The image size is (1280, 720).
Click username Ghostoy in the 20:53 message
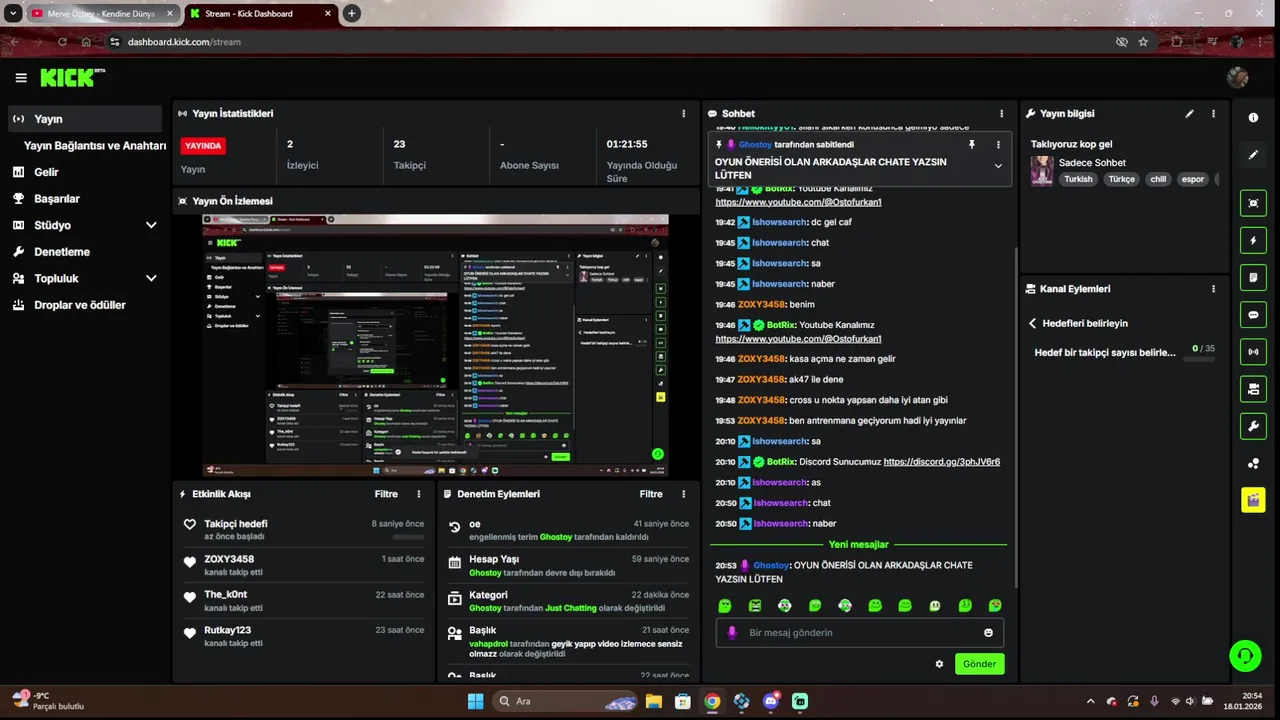[771, 565]
